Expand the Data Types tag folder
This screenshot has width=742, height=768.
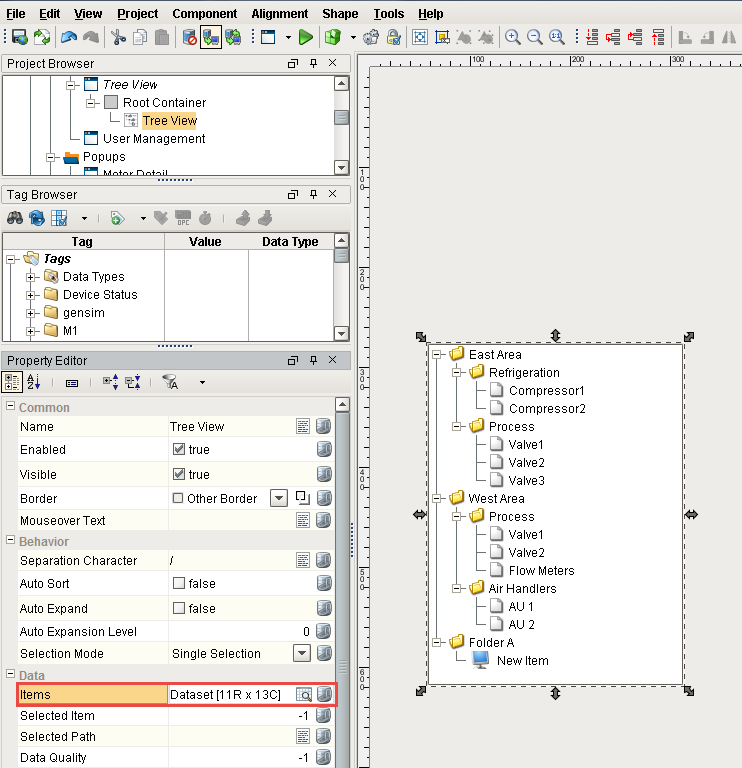(31, 277)
